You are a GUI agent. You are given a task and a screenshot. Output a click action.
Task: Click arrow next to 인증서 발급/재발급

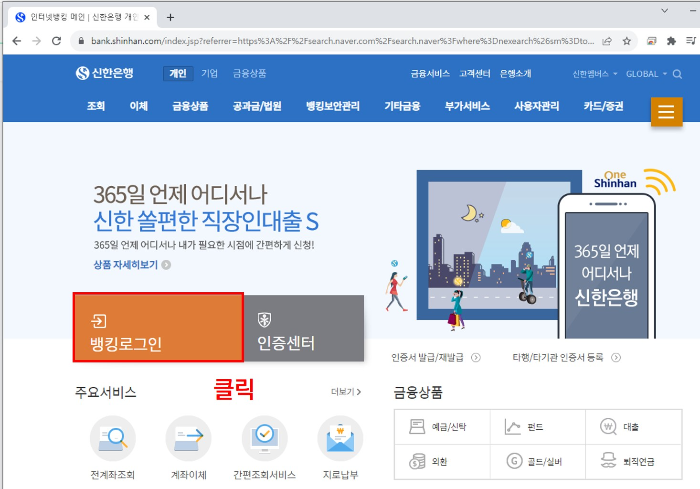coord(476,357)
